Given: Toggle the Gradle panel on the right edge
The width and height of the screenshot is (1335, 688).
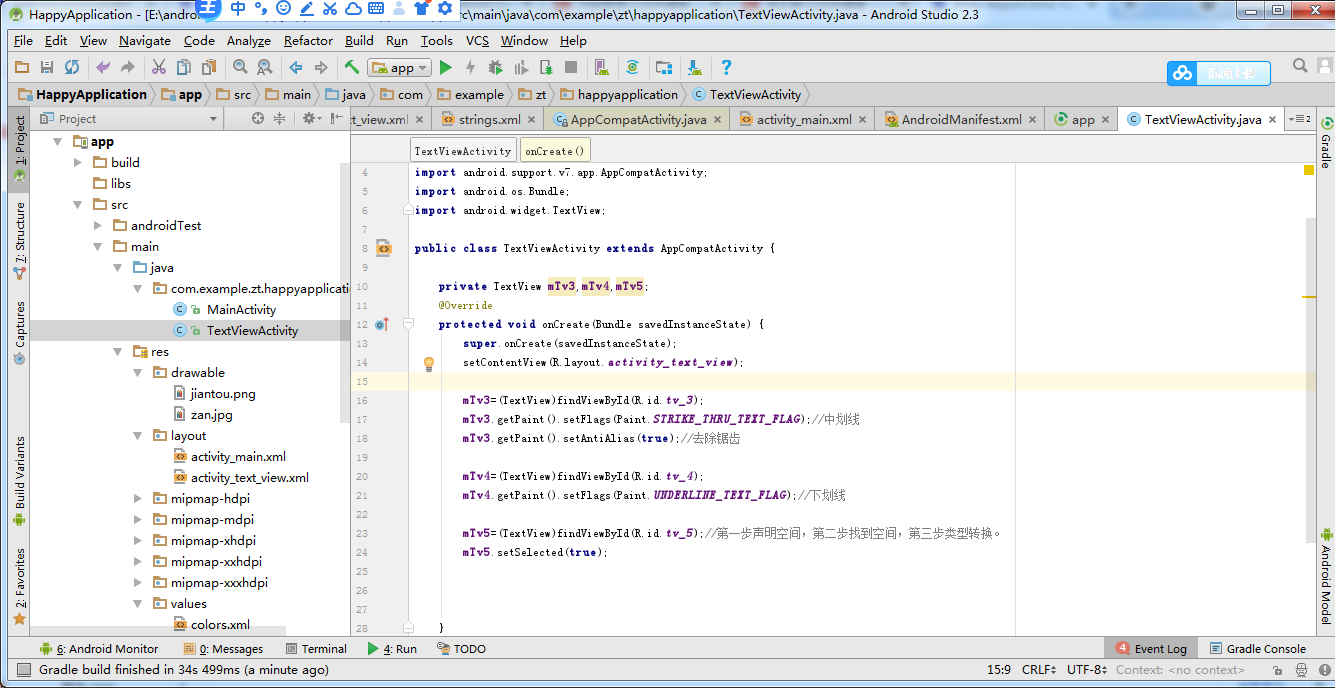Looking at the screenshot, I should 1326,142.
